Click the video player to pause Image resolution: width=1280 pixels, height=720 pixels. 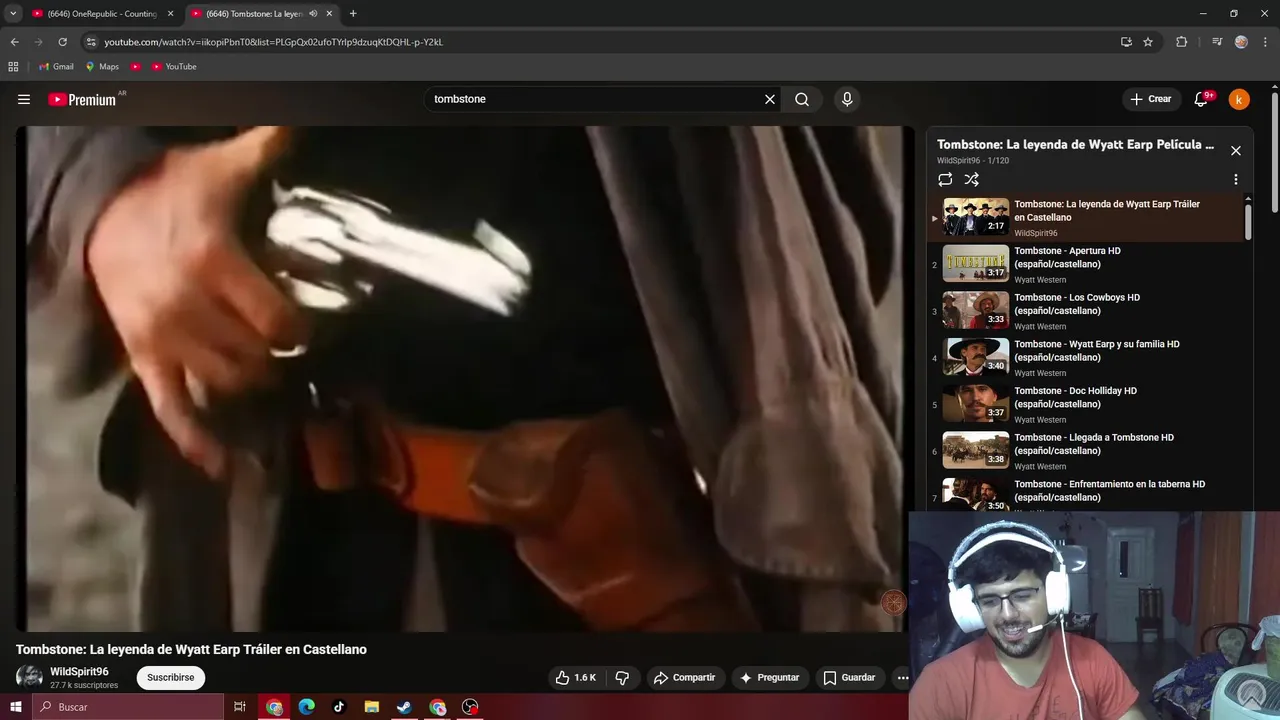click(x=465, y=378)
